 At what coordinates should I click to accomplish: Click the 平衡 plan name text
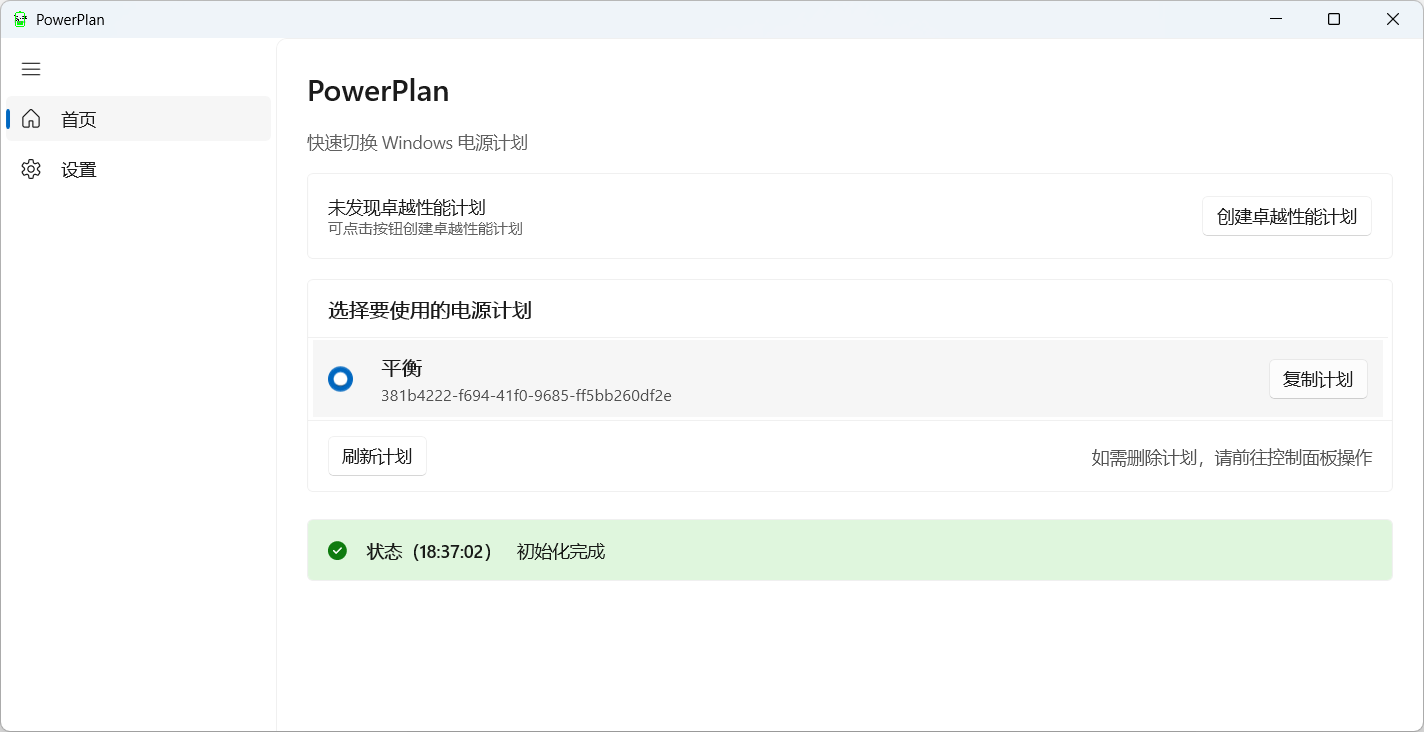402,368
